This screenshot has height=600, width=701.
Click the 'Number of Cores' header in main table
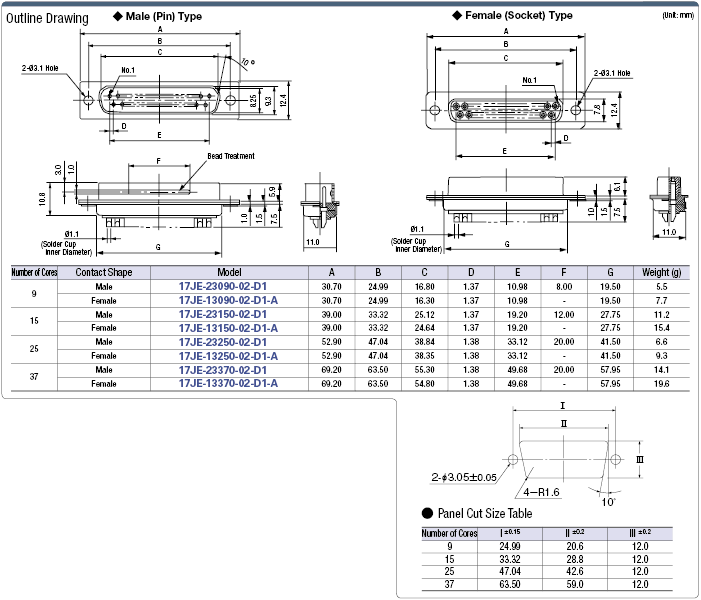pos(34,272)
